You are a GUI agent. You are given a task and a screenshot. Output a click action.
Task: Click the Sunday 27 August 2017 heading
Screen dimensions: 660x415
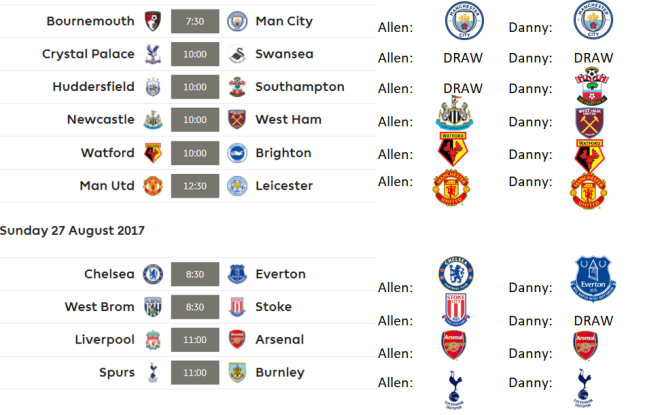coord(72,230)
